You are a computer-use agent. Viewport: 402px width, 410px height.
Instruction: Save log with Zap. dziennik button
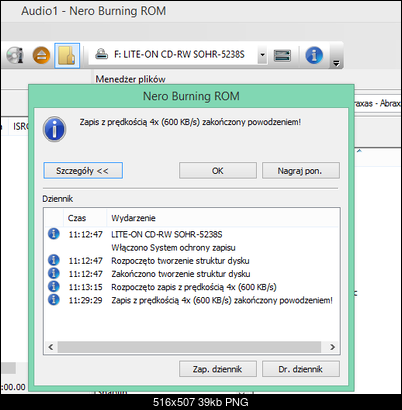[218, 369]
